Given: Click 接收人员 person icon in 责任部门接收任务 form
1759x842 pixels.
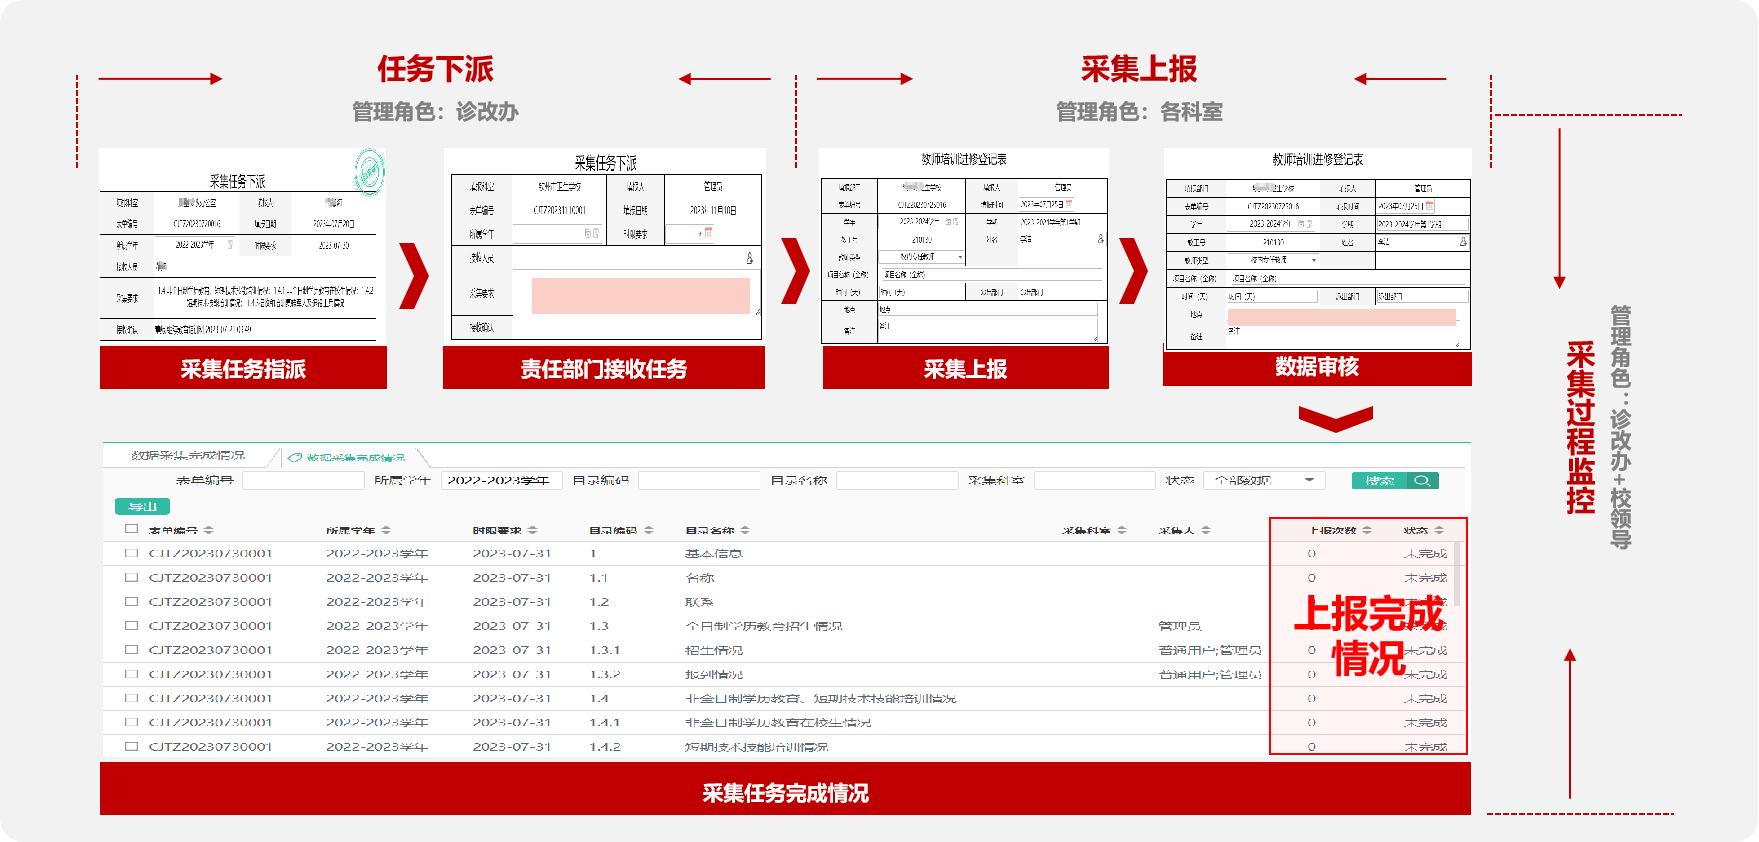Looking at the screenshot, I should 749,258.
